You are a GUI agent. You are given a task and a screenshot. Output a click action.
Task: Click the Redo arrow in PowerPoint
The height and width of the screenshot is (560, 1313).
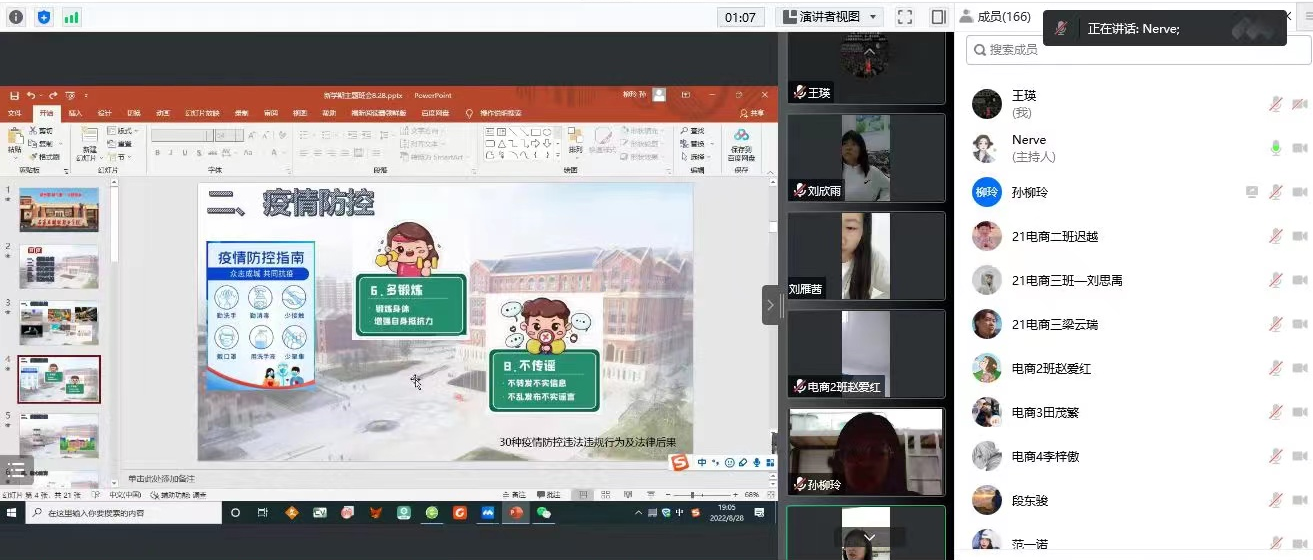pyautogui.click(x=55, y=95)
